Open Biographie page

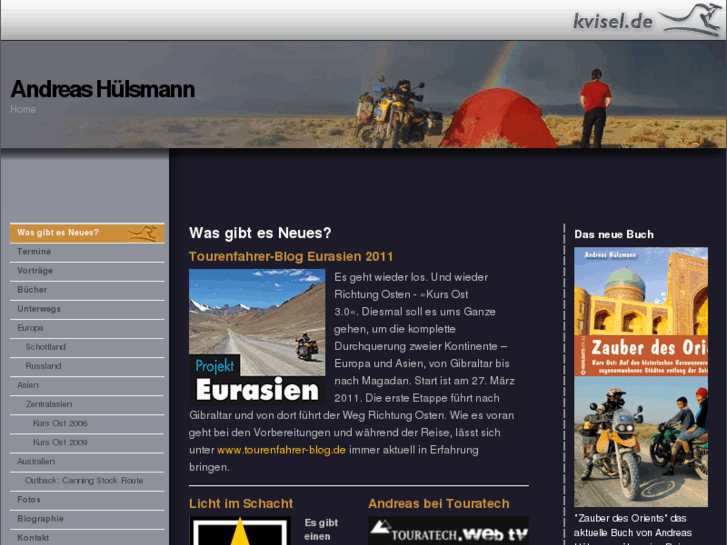tap(87, 519)
